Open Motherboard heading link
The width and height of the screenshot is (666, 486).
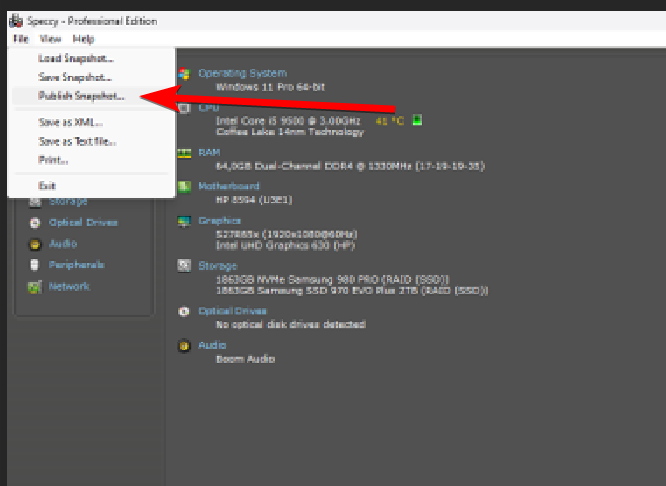pyautogui.click(x=229, y=186)
